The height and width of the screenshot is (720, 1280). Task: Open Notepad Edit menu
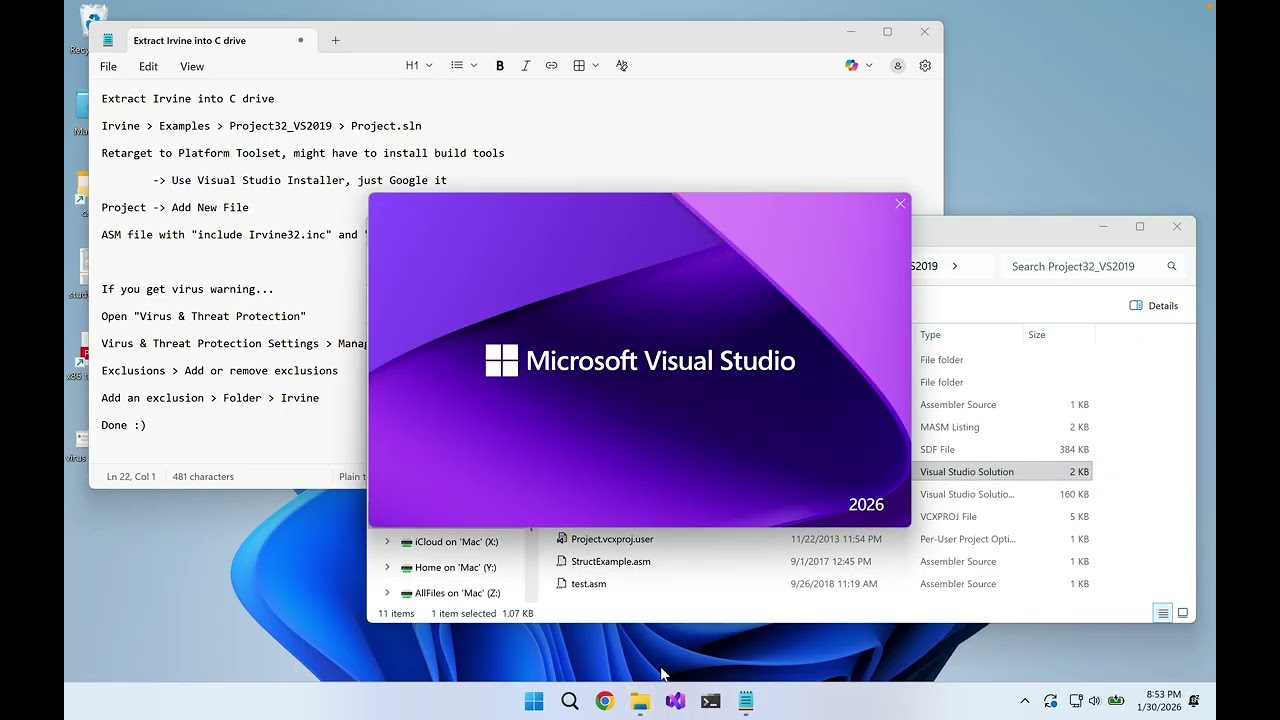pos(148,67)
